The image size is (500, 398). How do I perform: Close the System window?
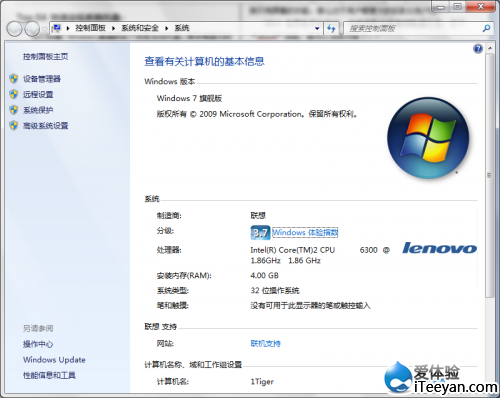click(481, 7)
